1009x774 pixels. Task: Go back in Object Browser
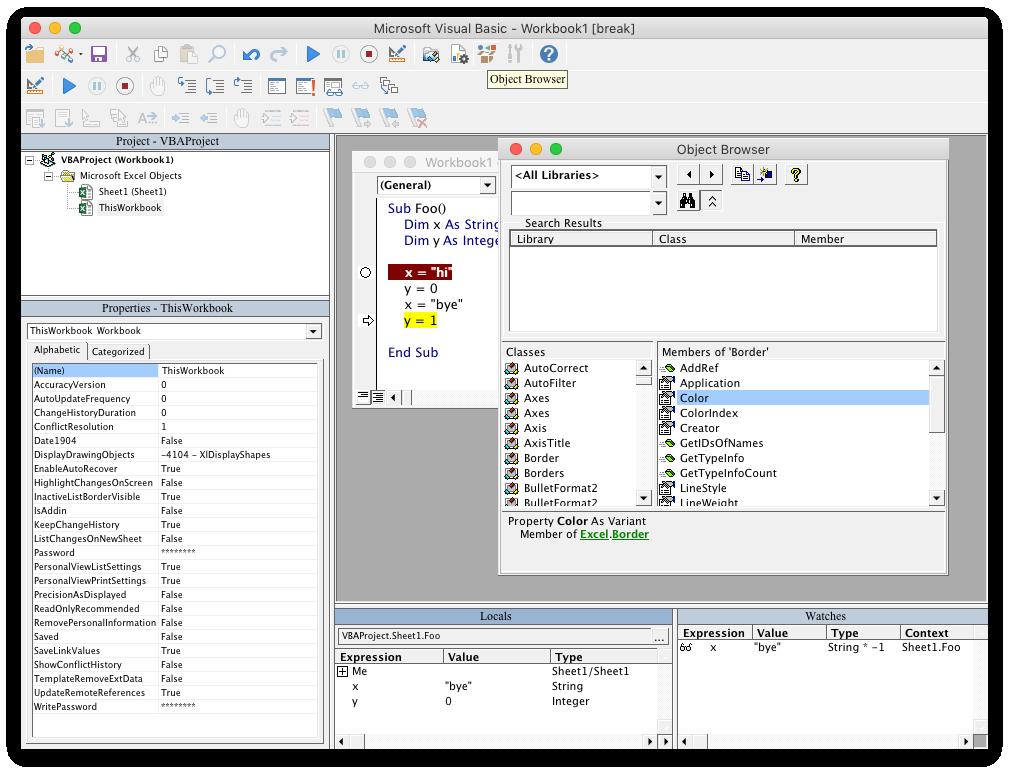(x=689, y=174)
